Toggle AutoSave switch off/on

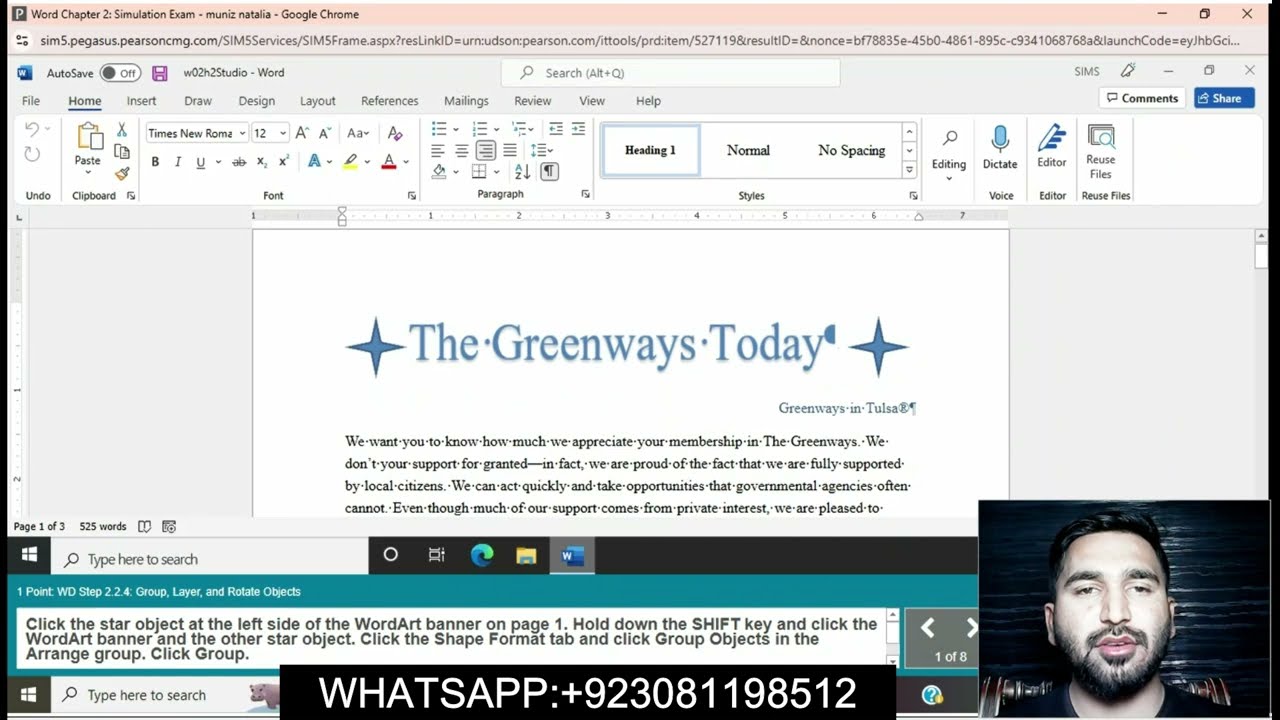pyautogui.click(x=121, y=73)
